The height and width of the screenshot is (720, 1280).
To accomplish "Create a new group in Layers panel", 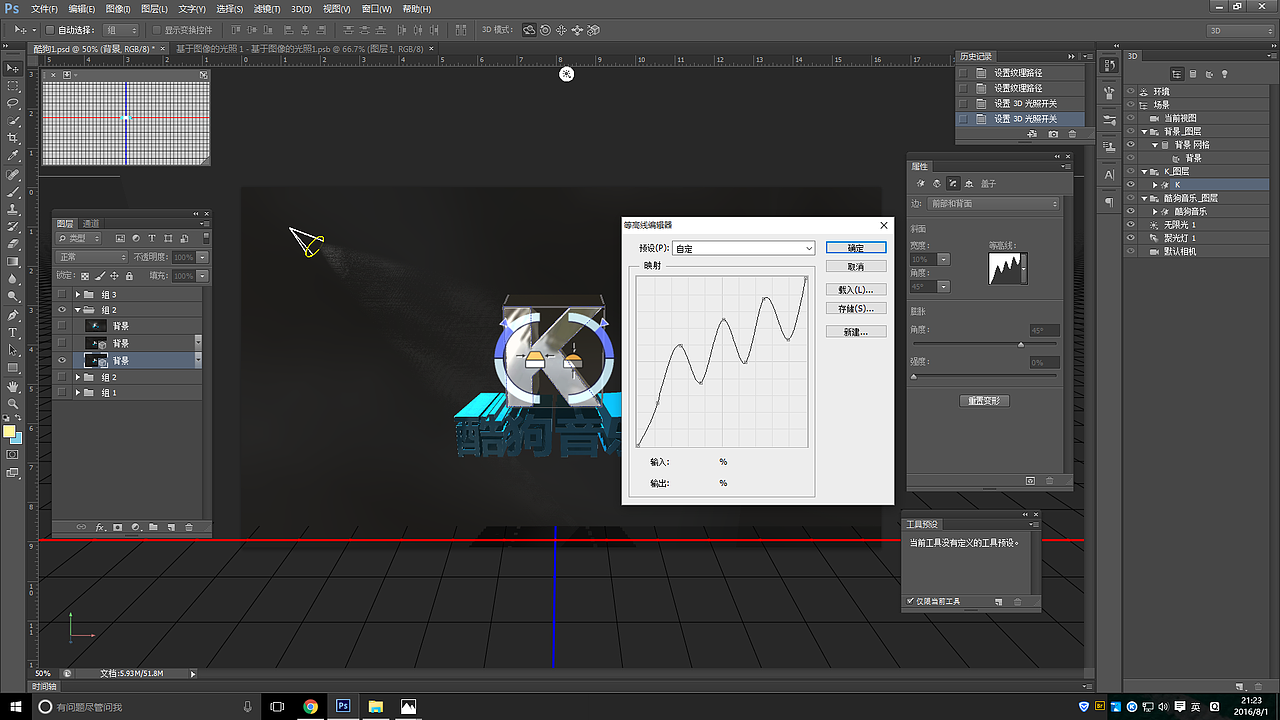I will (x=153, y=526).
